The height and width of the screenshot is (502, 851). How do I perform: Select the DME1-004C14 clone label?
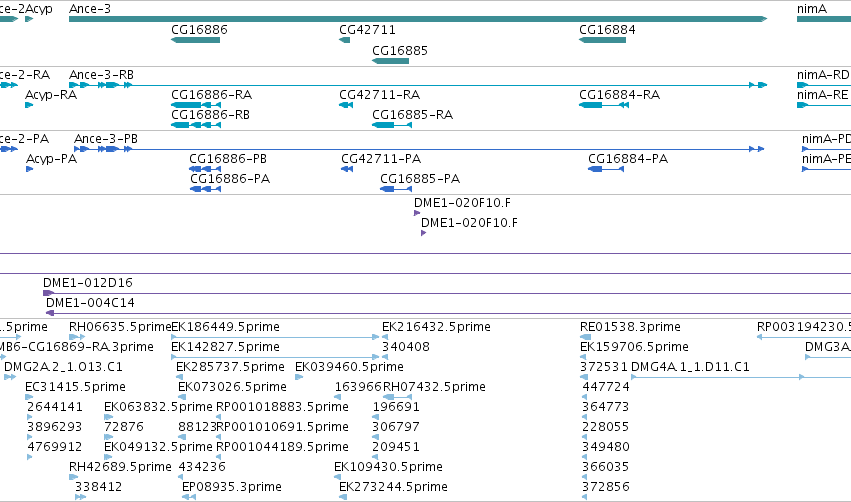click(x=90, y=303)
